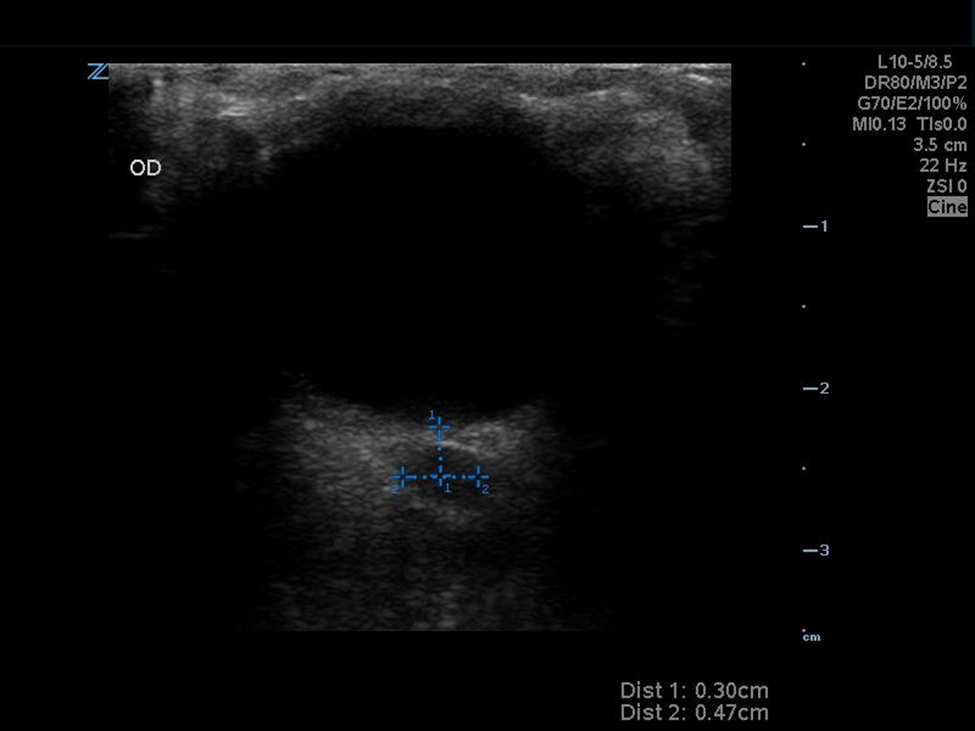Click the G70/E2/100% gain text
Screen dimensions: 975x731
912,103
